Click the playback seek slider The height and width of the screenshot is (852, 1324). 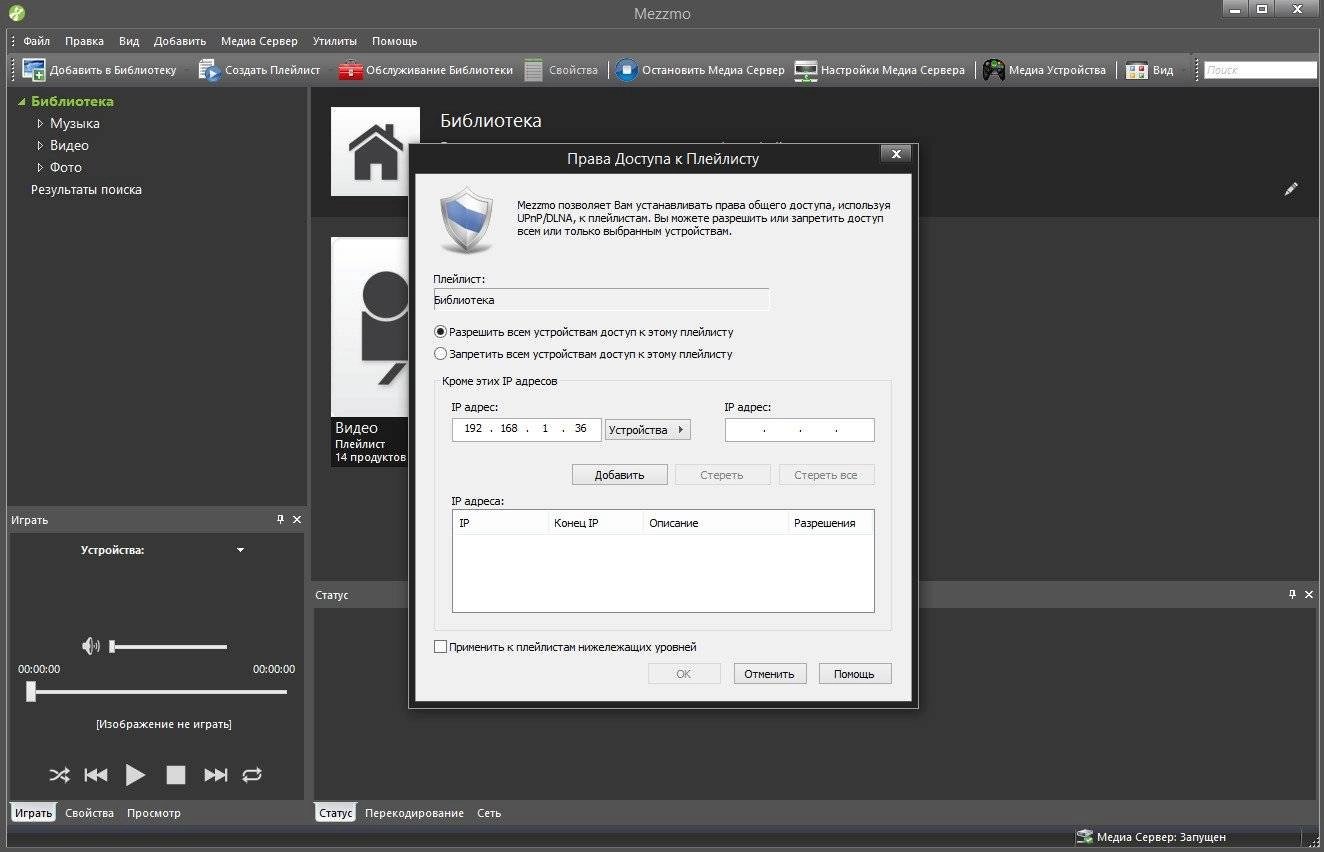coord(157,691)
